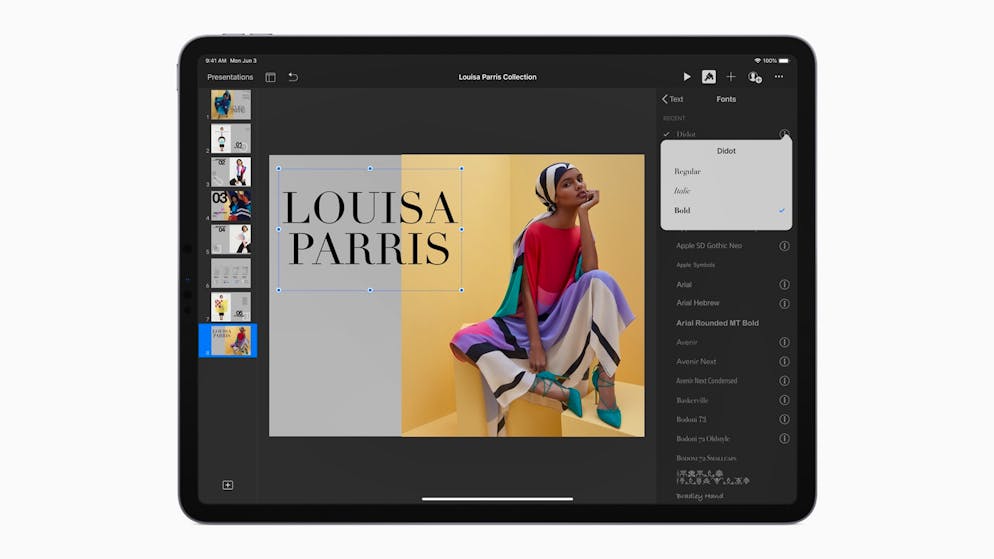994x559 pixels.
Task: Choose the Bradley Hand font
Action: pyautogui.click(x=699, y=496)
